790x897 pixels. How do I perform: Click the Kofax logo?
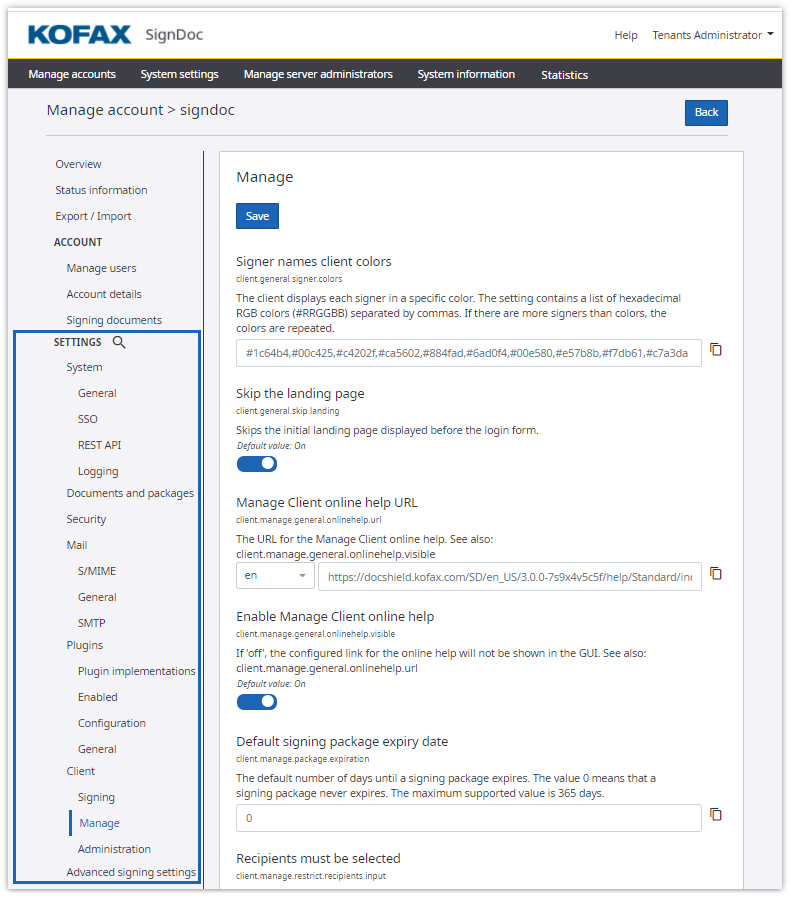click(80, 35)
